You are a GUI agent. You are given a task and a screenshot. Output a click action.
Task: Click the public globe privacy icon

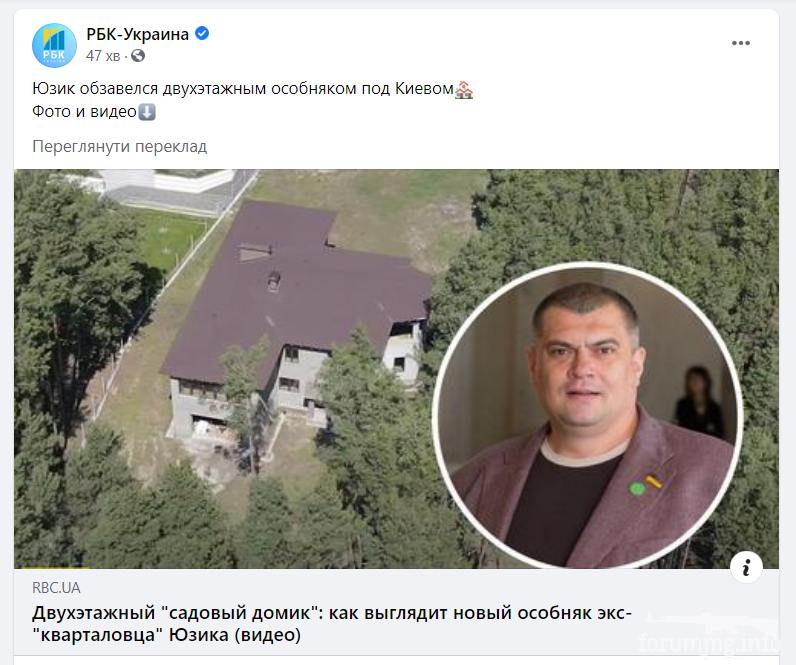click(x=138, y=56)
